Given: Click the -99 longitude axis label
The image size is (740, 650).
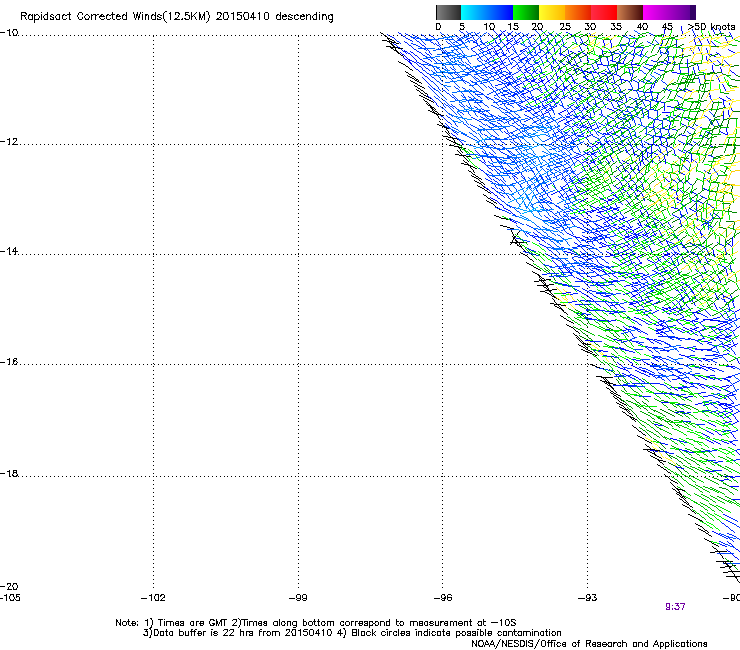Looking at the screenshot, I should (298, 598).
